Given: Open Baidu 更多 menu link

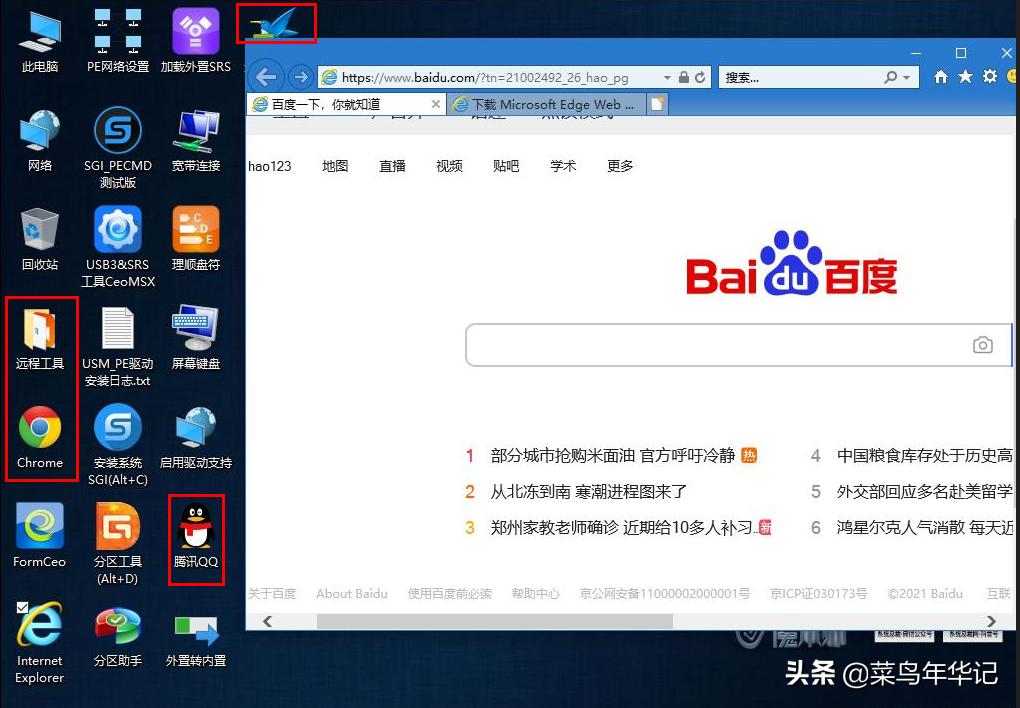Looking at the screenshot, I should coord(620,166).
